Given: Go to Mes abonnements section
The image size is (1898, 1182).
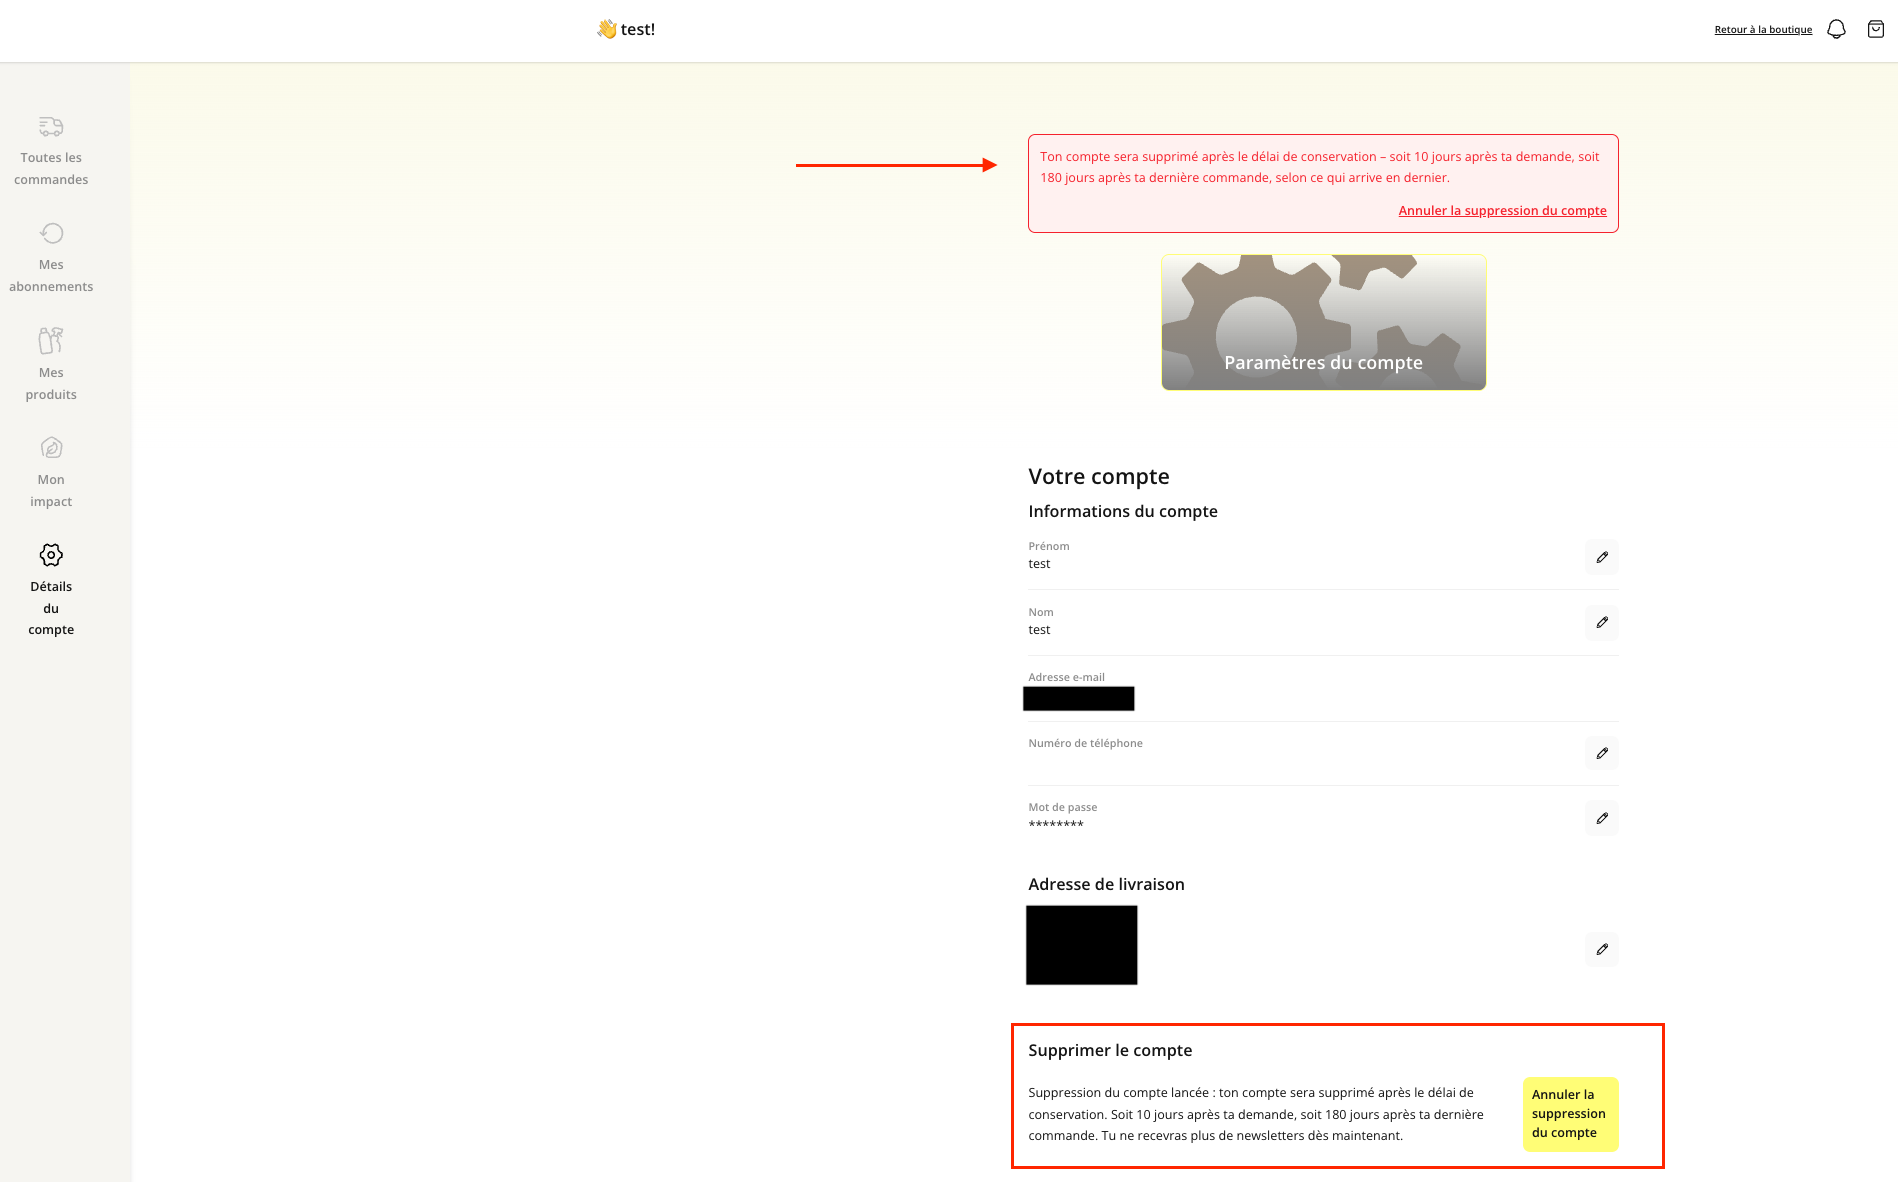Looking at the screenshot, I should click(x=51, y=275).
